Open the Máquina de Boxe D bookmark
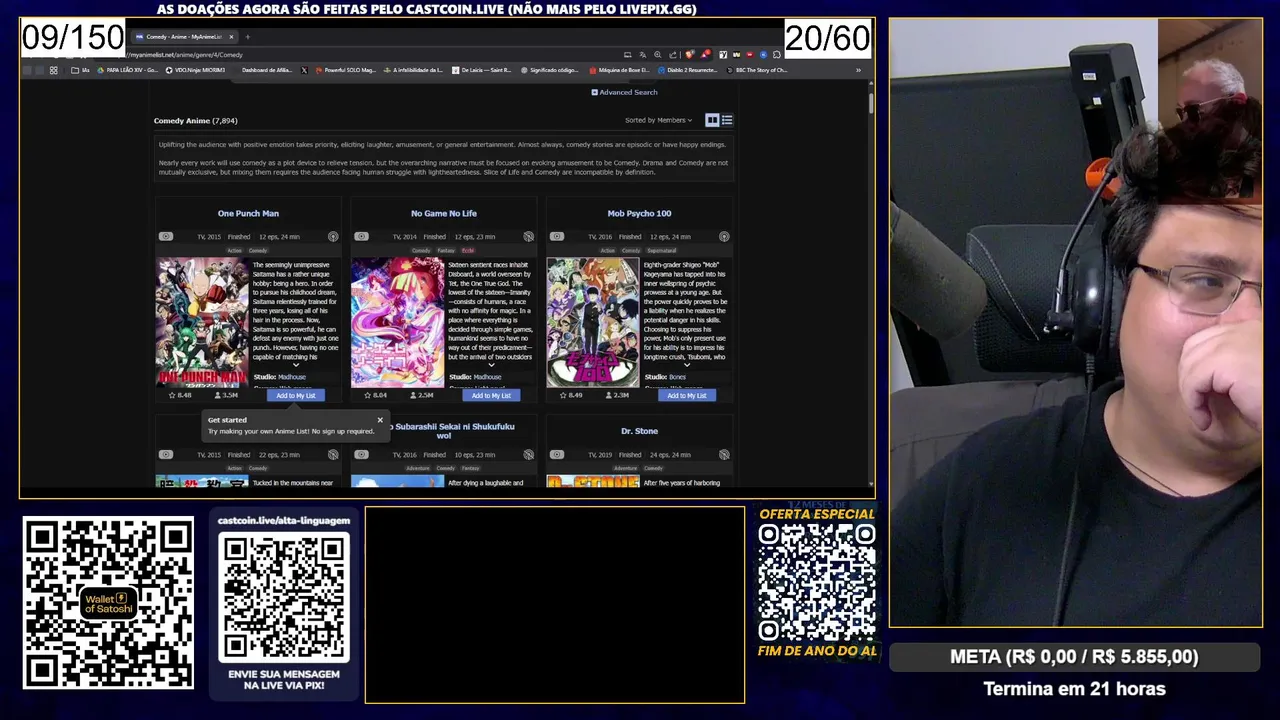The width and height of the screenshot is (1280, 720). (619, 70)
